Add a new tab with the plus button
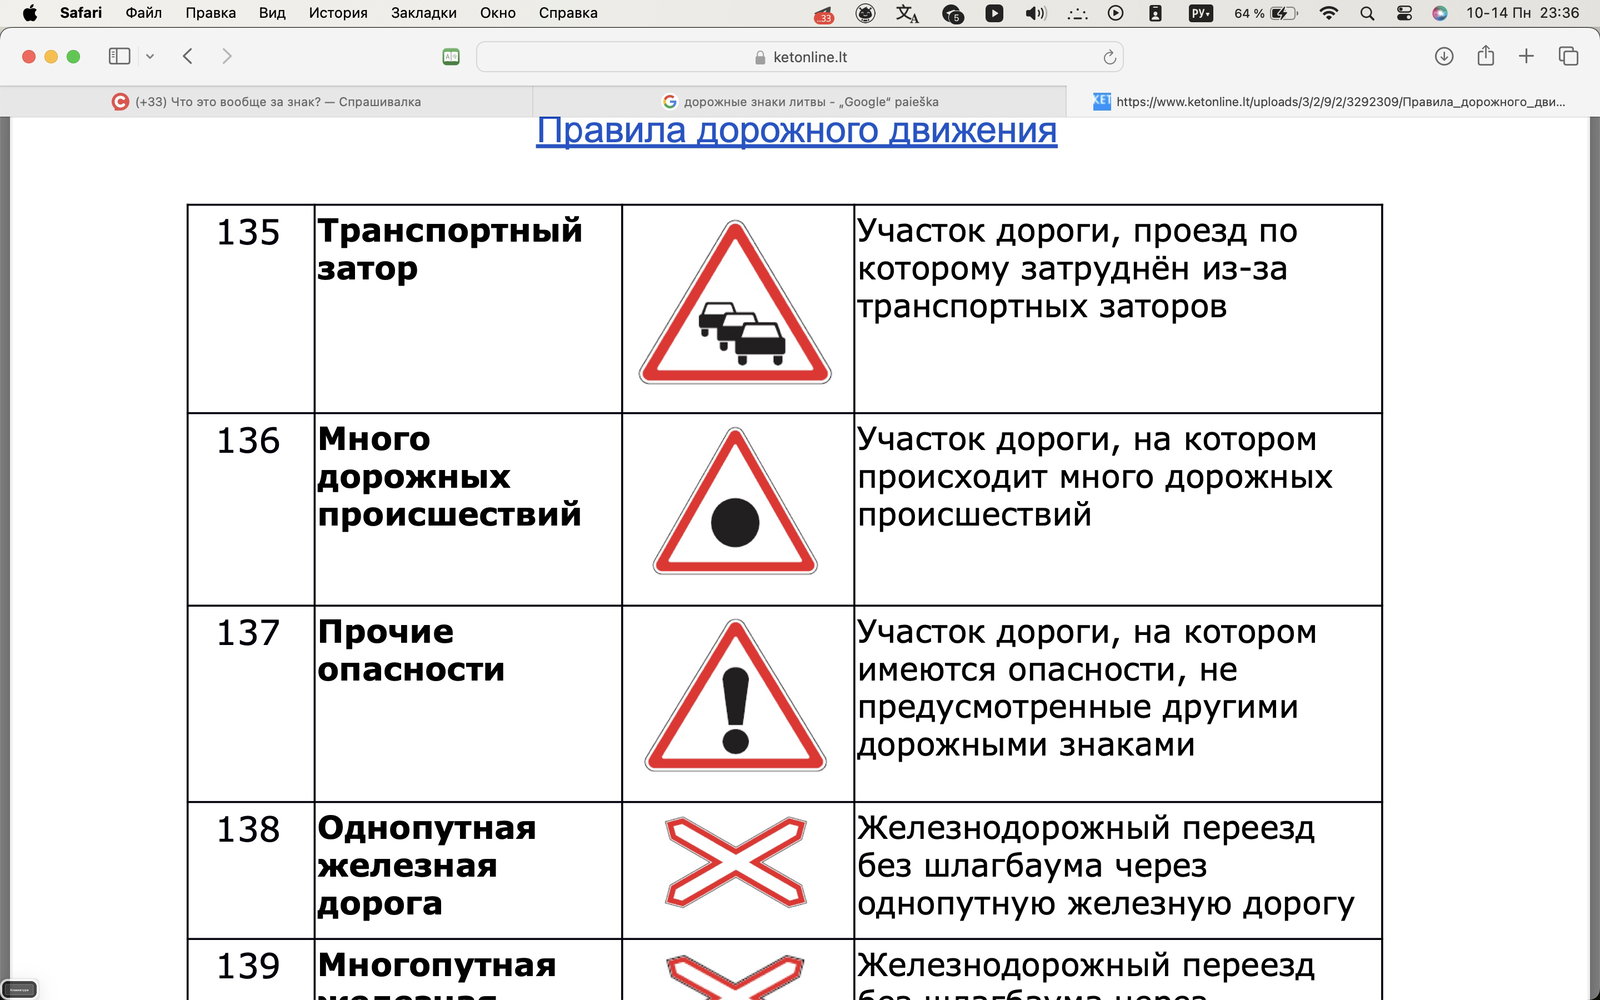Image resolution: width=1600 pixels, height=1000 pixels. point(1526,56)
